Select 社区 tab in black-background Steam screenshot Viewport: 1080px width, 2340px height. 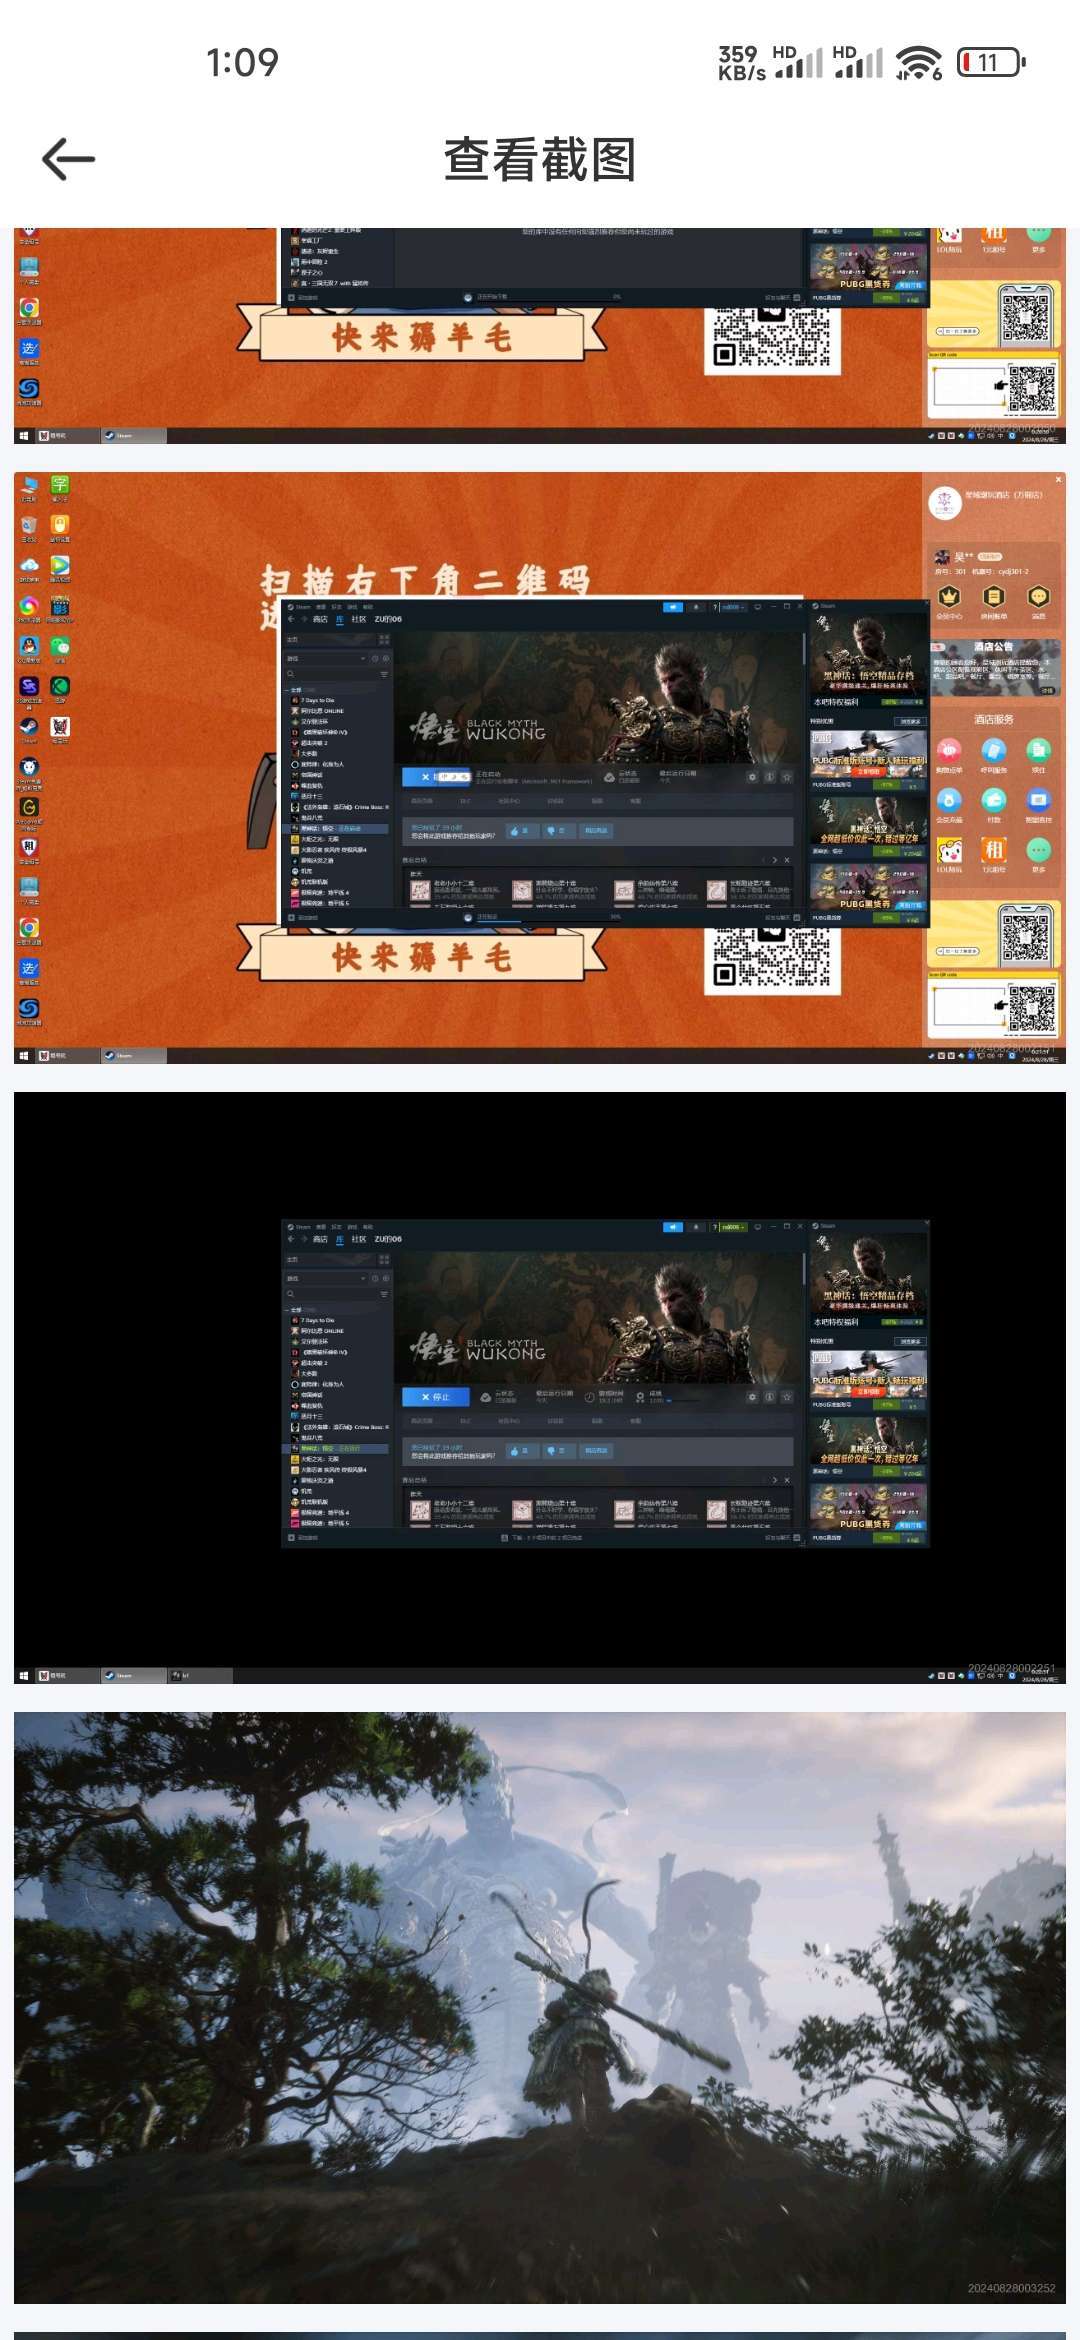coord(358,1239)
